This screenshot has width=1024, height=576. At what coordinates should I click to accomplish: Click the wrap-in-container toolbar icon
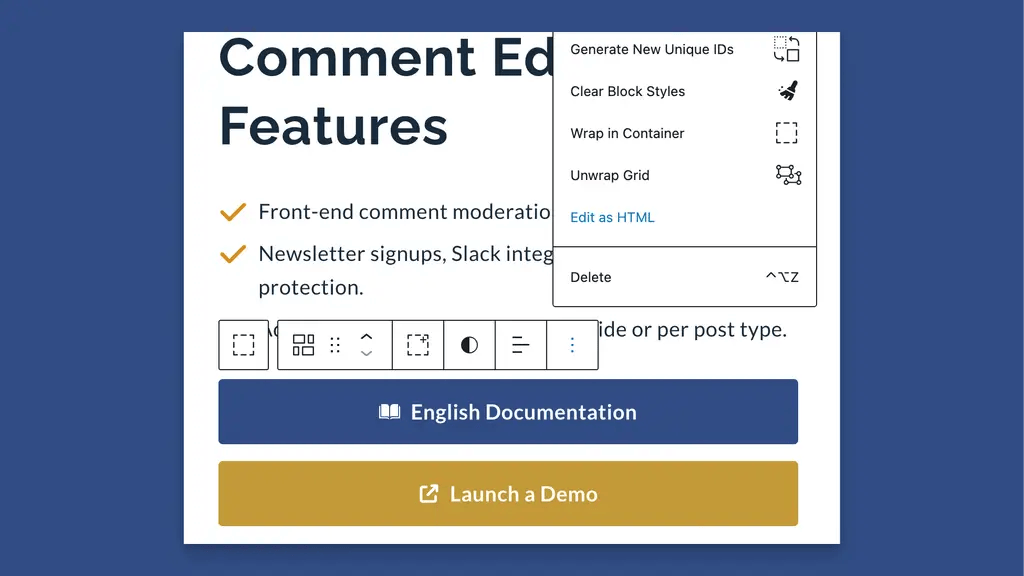(x=417, y=344)
